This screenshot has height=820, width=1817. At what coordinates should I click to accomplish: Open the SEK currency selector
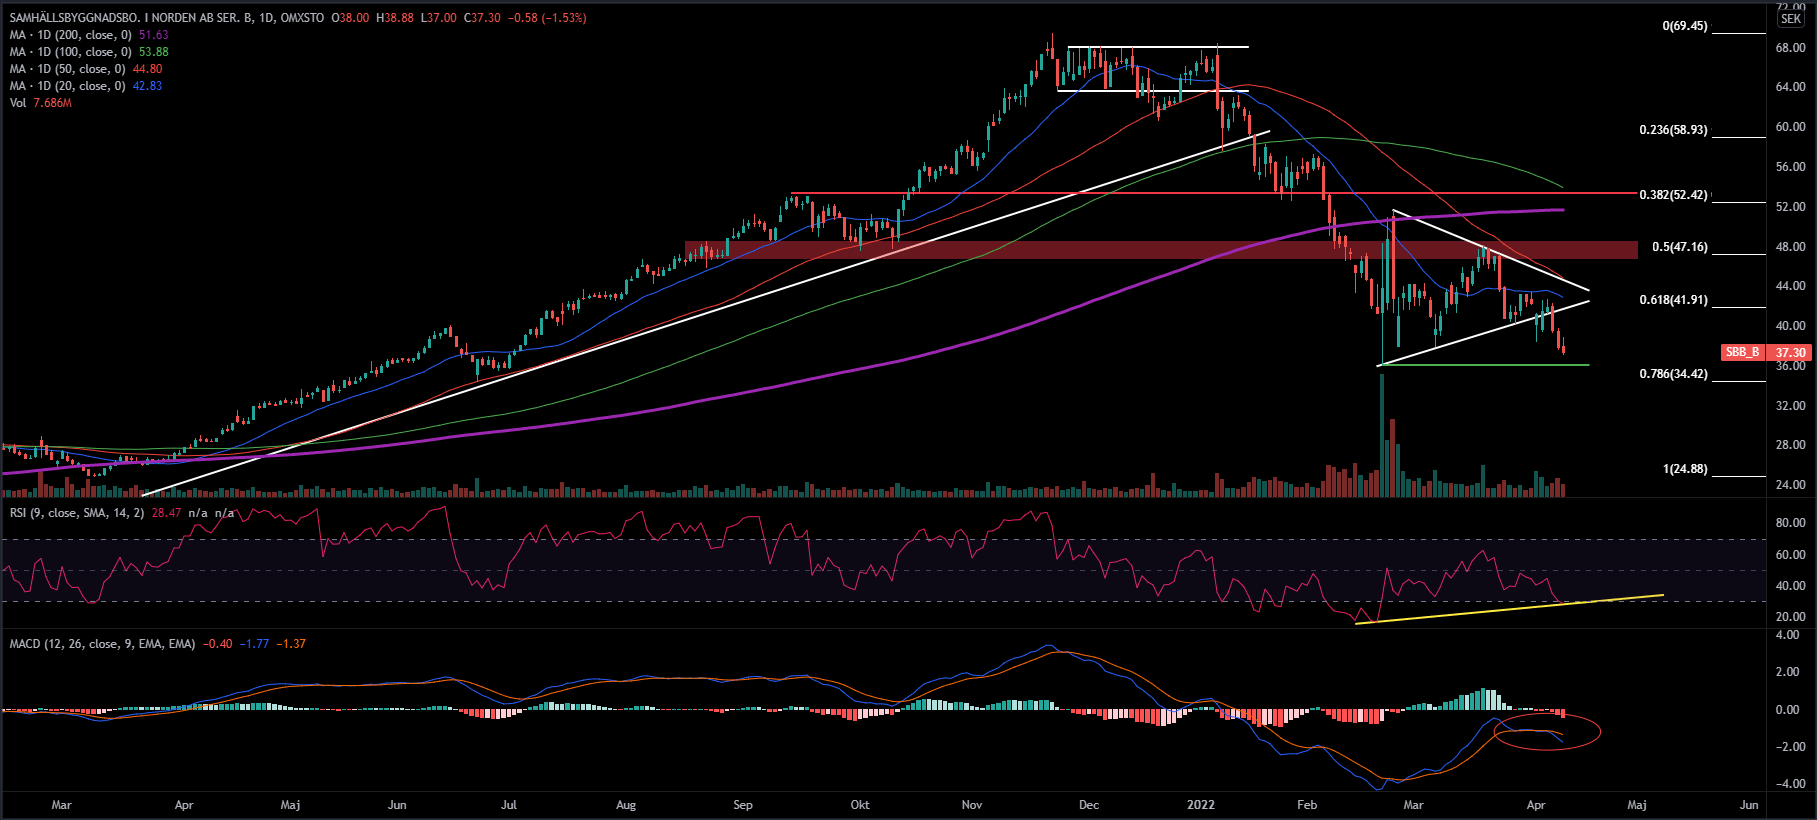pos(1790,19)
